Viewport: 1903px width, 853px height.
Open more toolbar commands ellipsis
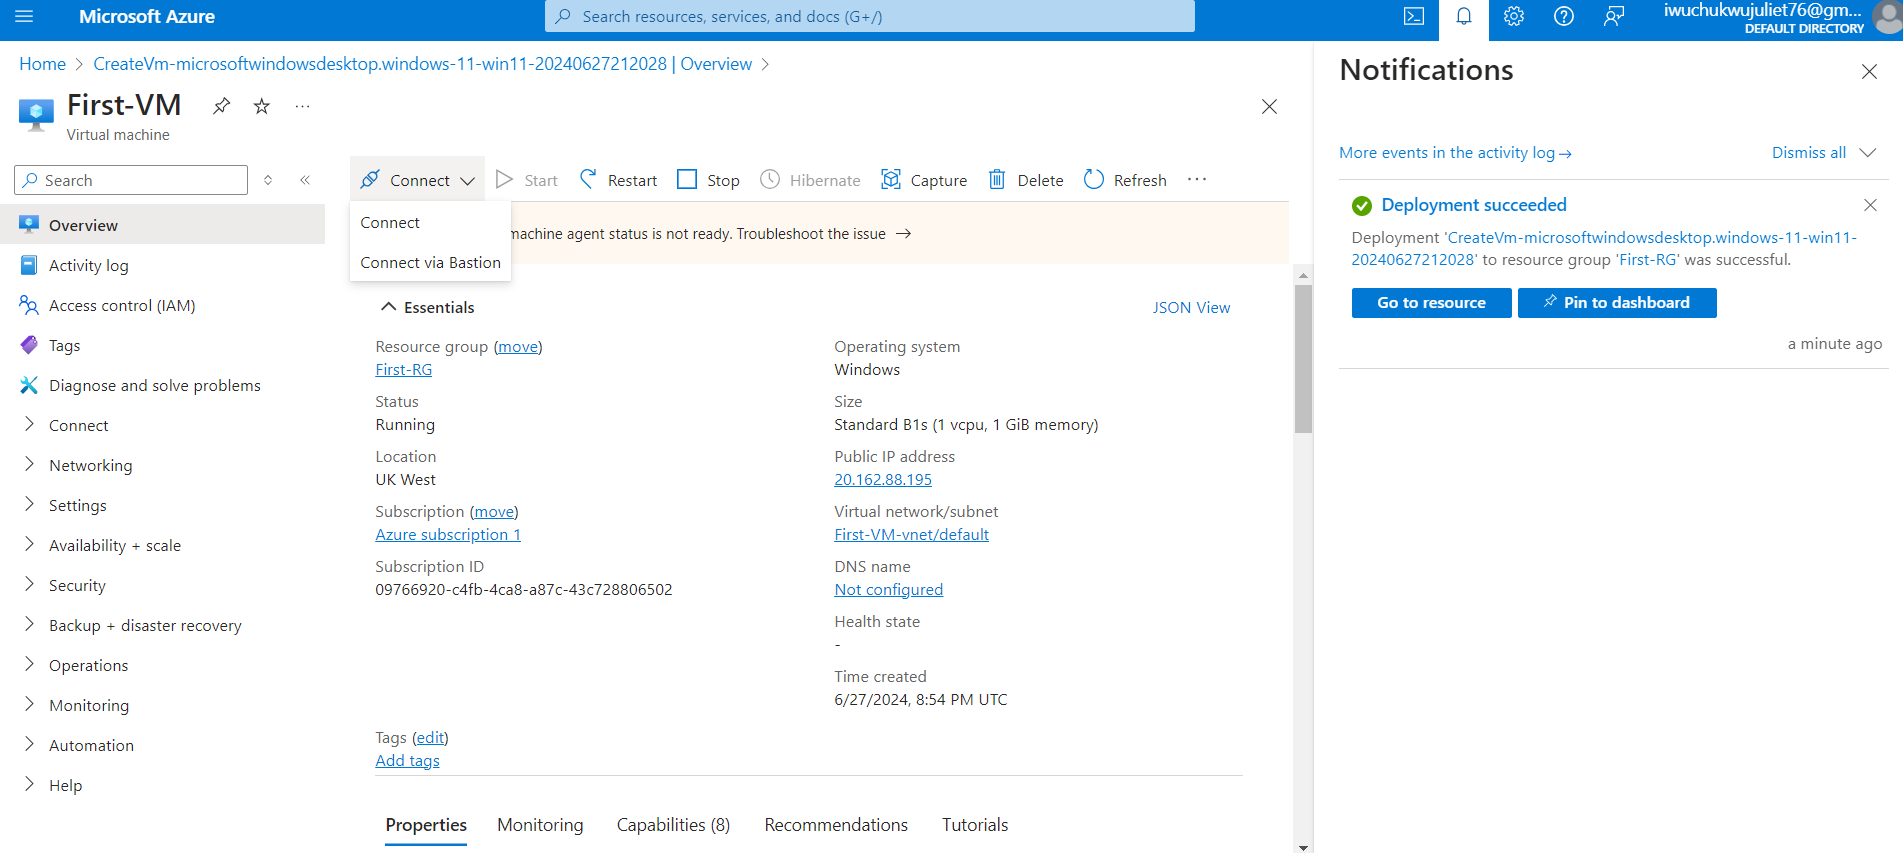point(1197,180)
